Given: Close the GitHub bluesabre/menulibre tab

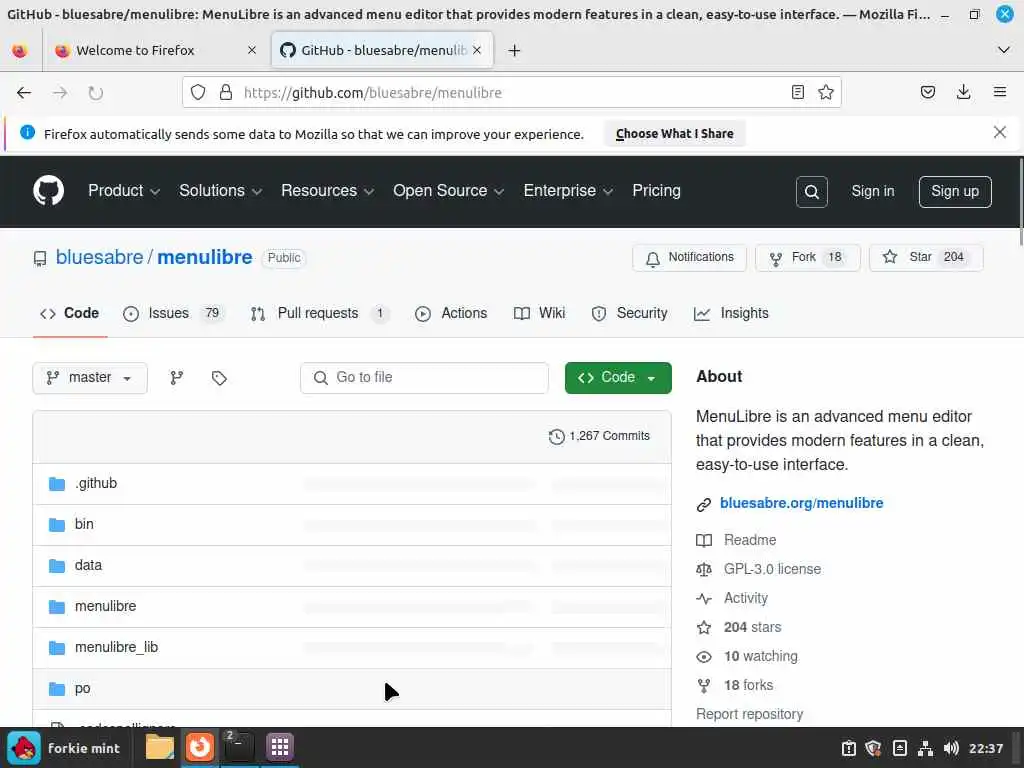Looking at the screenshot, I should pyautogui.click(x=477, y=50).
